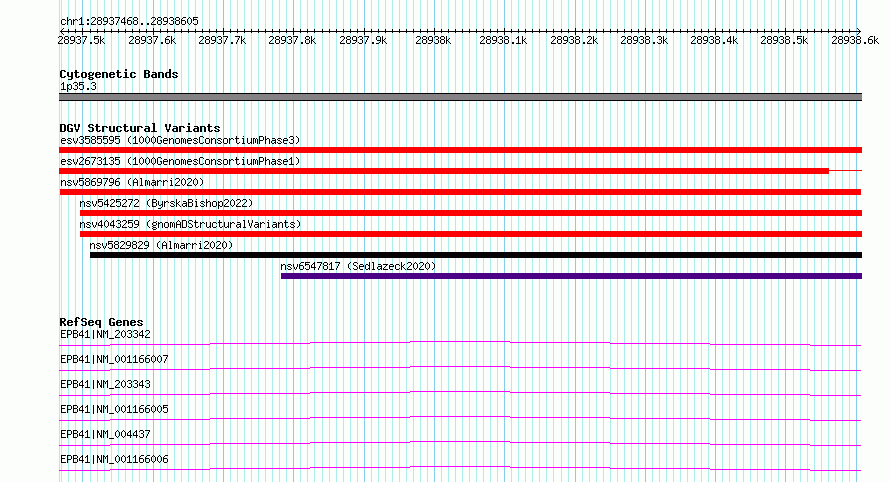Click the red bar for esv3585595
Viewport: 890px width, 482px height.
tap(460, 150)
